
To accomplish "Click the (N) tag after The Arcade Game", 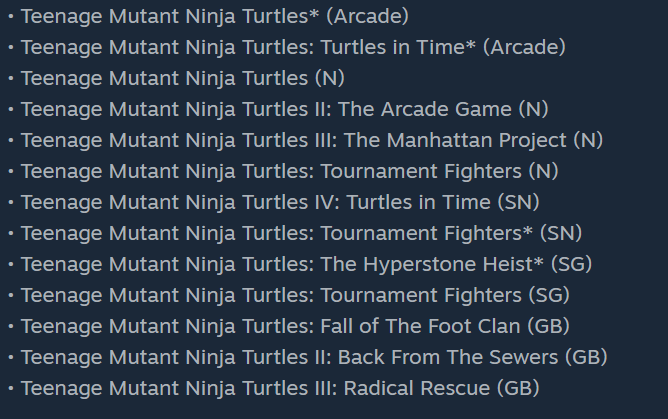I will (533, 109).
